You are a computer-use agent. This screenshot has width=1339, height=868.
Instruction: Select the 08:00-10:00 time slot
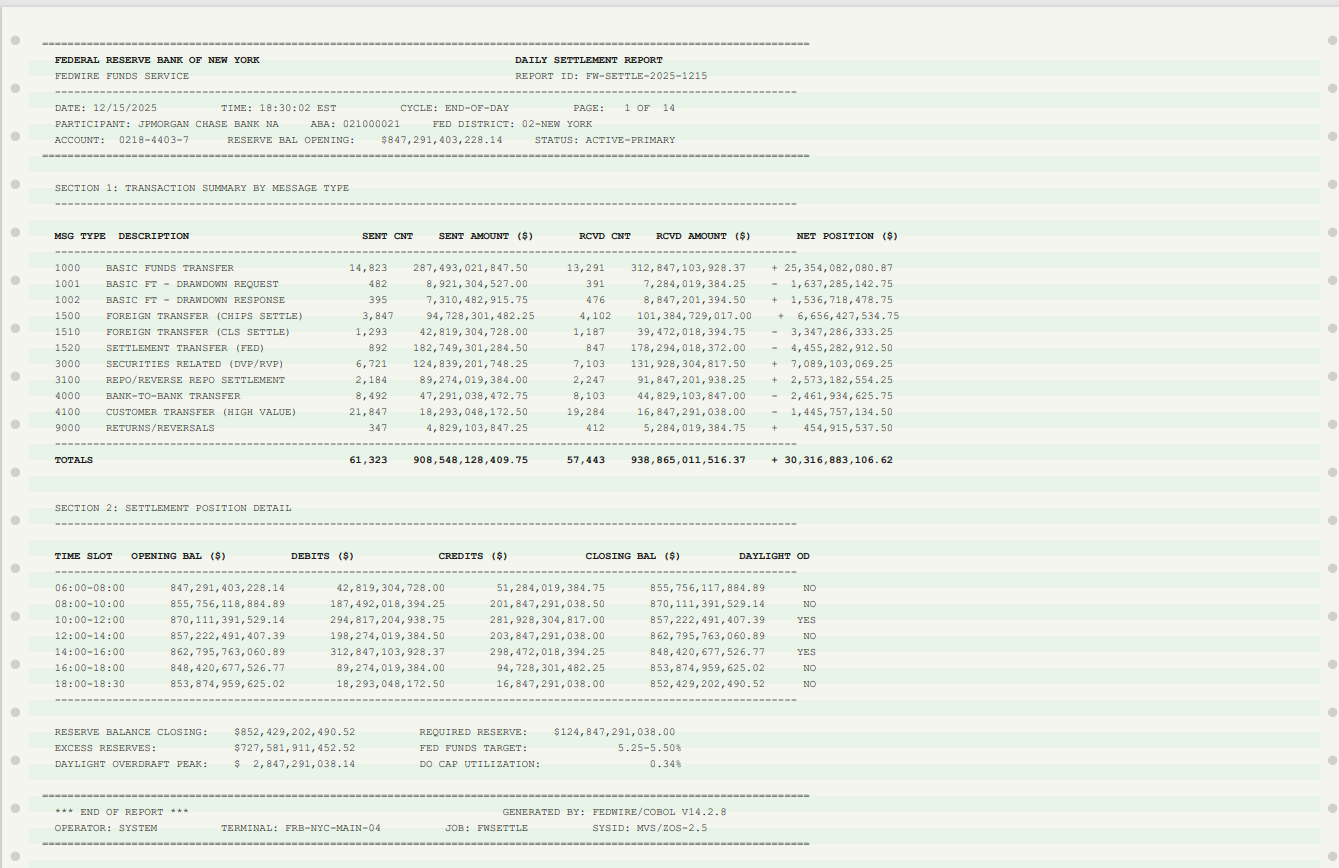coord(90,604)
